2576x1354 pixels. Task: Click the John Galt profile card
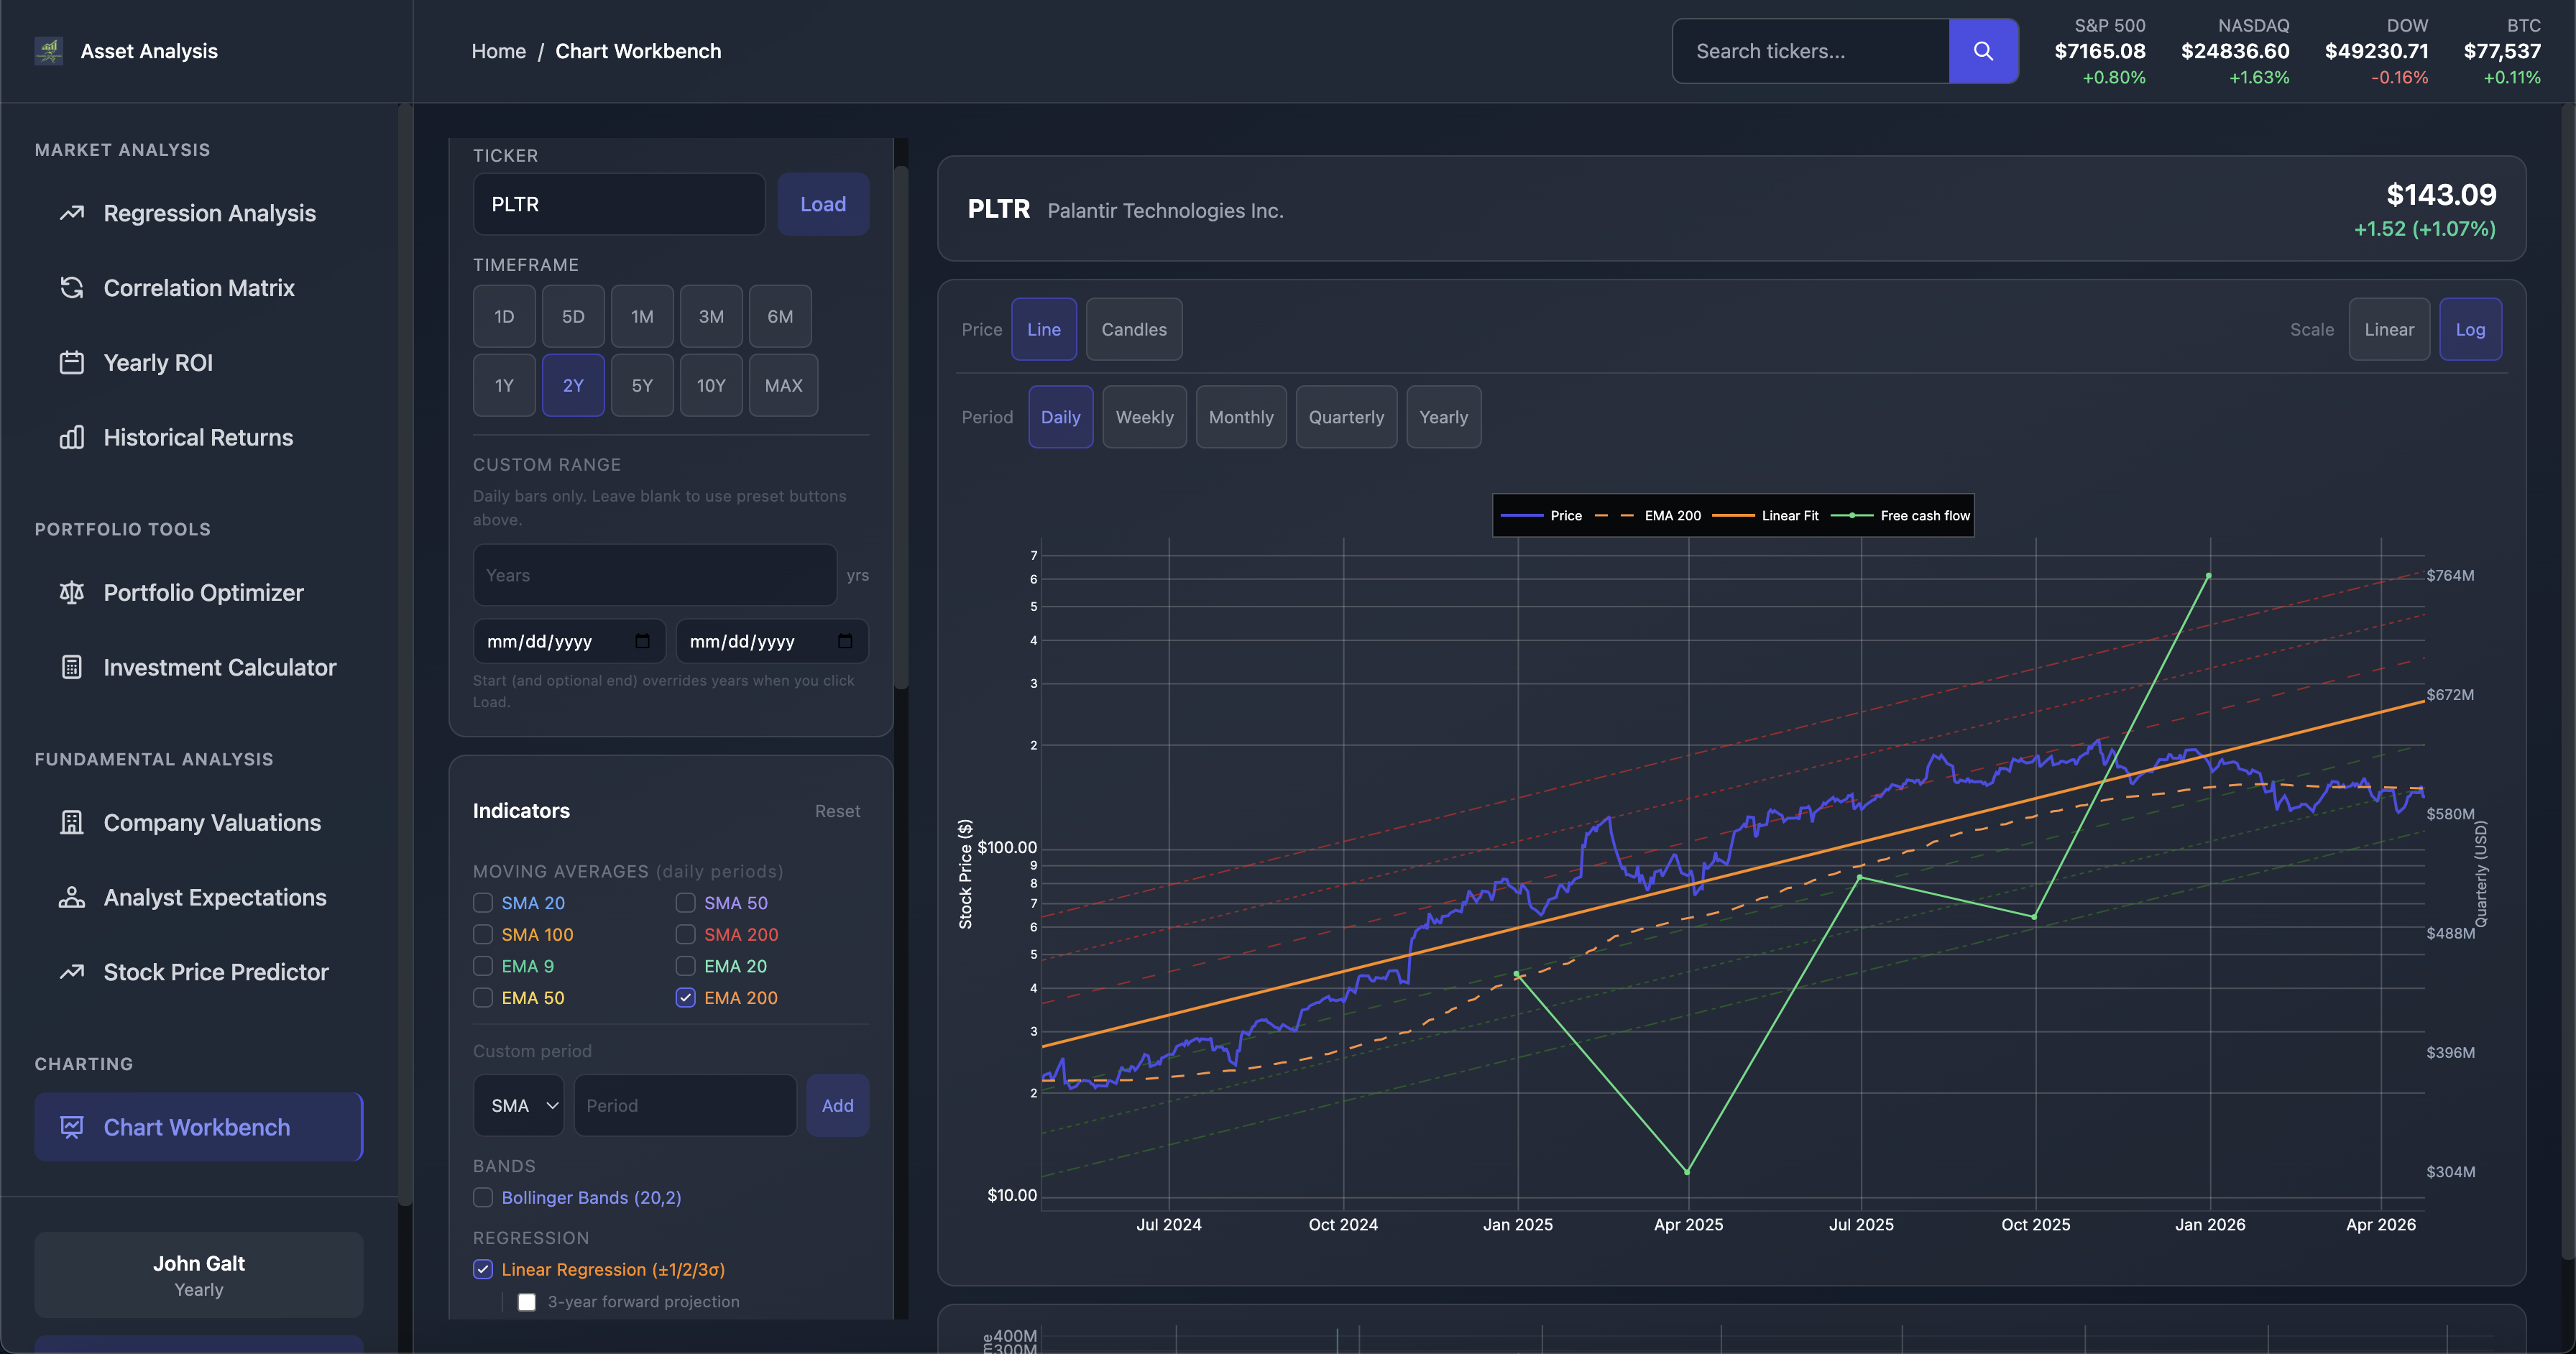click(199, 1275)
